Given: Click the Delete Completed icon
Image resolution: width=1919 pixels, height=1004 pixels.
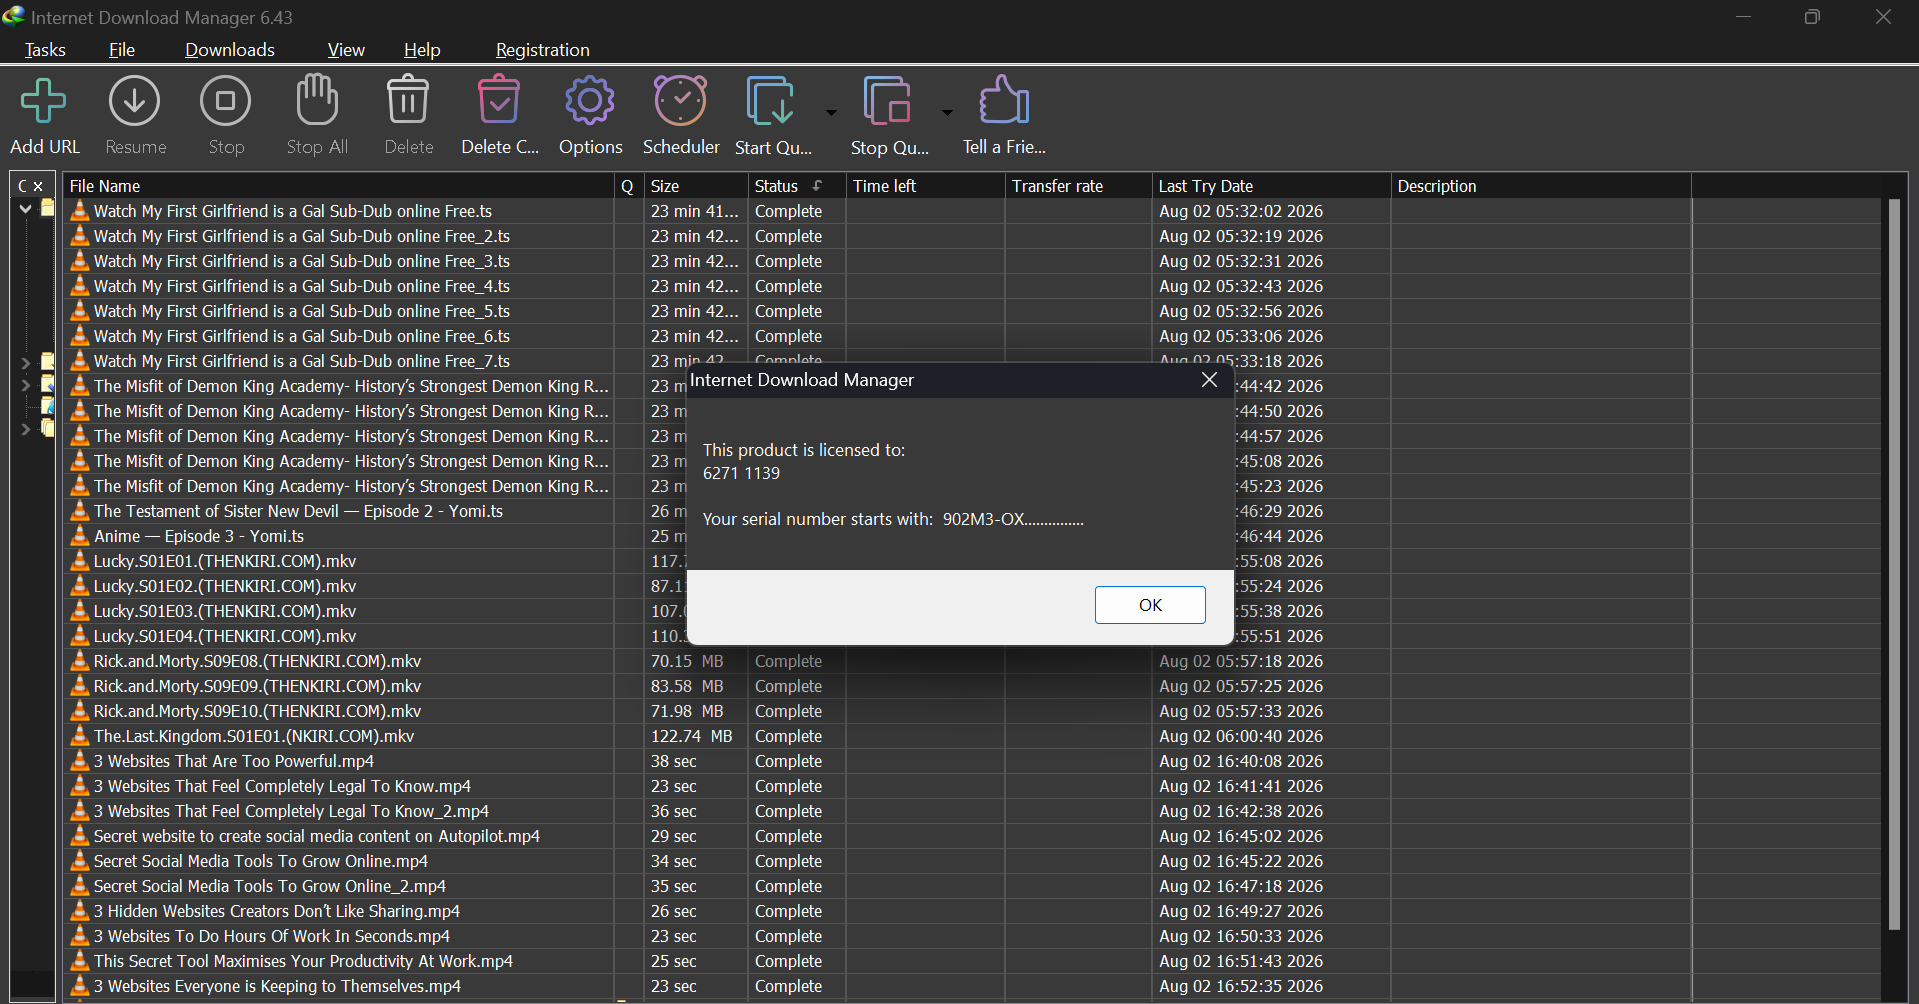Looking at the screenshot, I should (499, 100).
